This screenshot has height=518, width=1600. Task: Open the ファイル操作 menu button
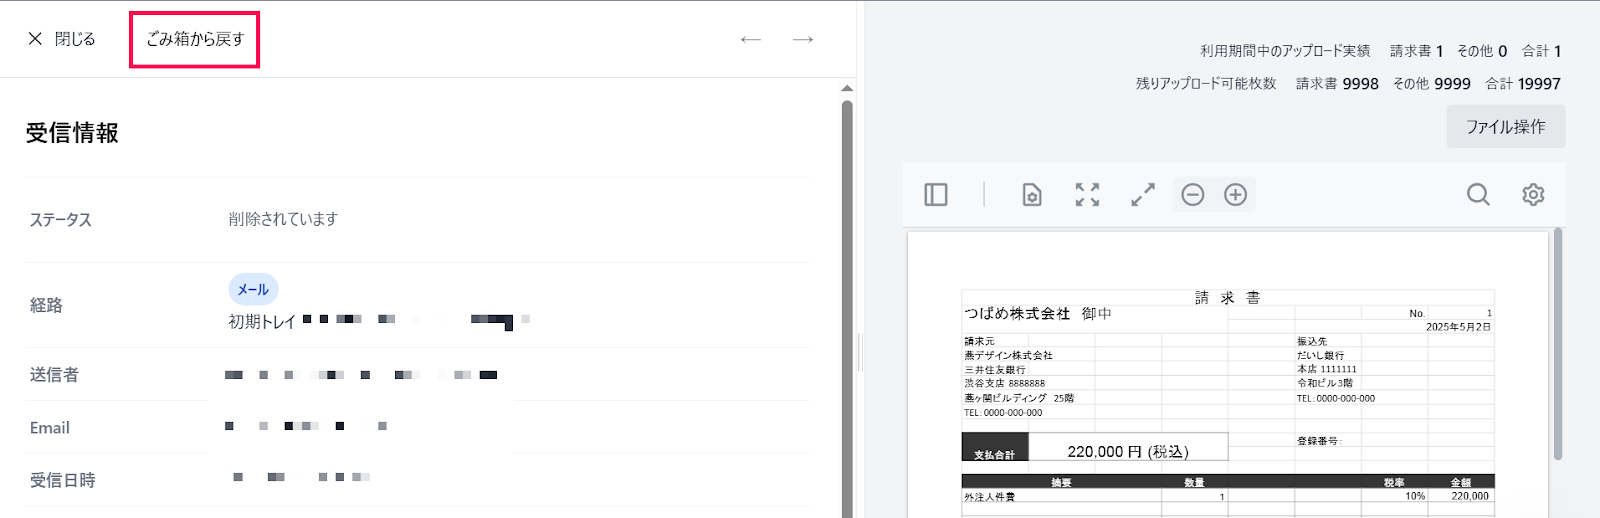click(1506, 127)
